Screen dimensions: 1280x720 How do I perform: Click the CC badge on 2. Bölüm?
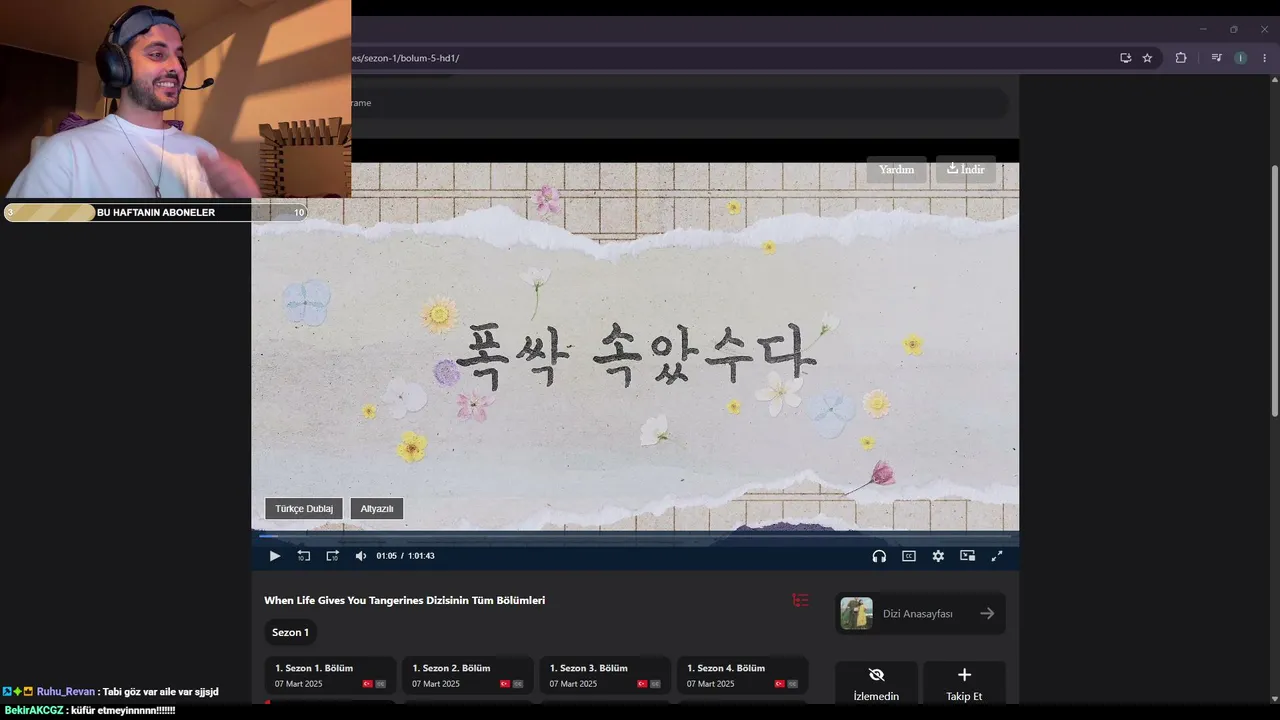518,684
